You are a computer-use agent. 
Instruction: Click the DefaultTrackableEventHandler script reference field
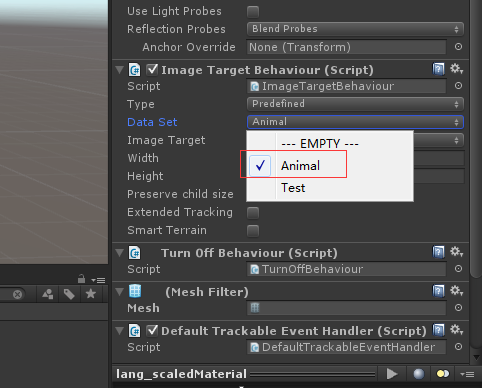pos(346,347)
